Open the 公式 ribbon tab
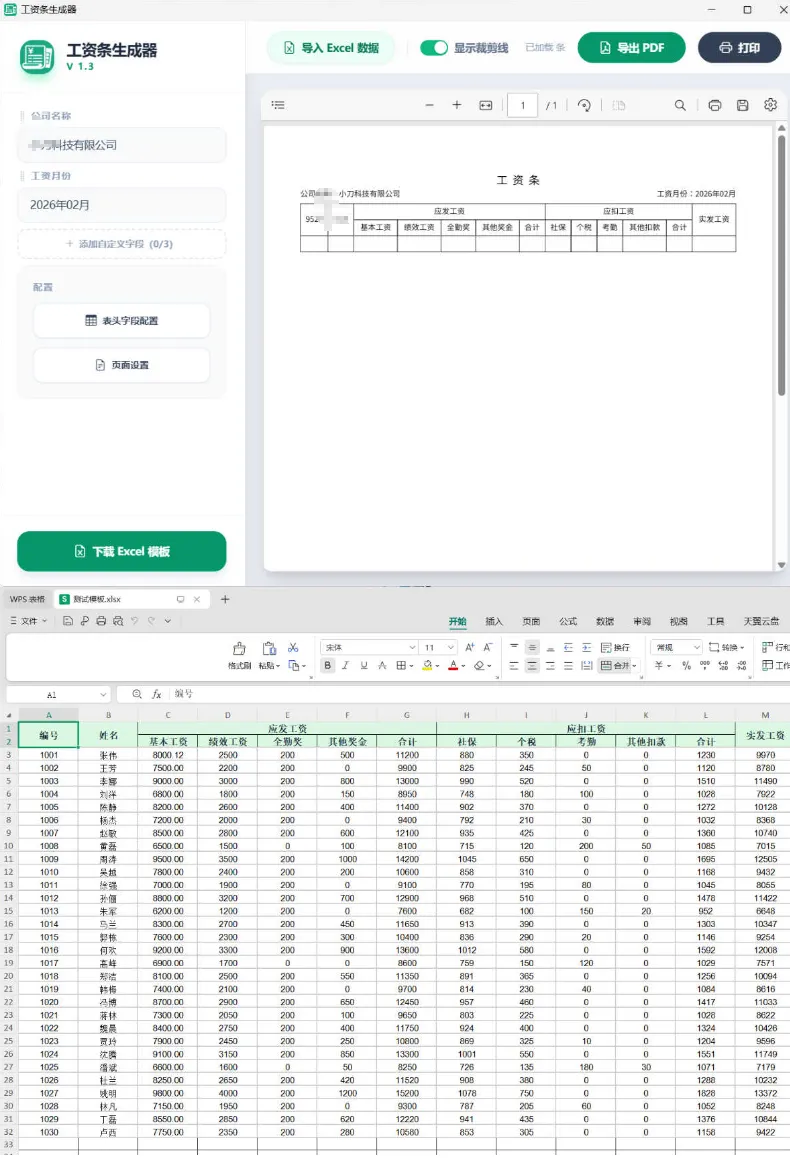Screen dimensions: 790x1158 pos(568,621)
